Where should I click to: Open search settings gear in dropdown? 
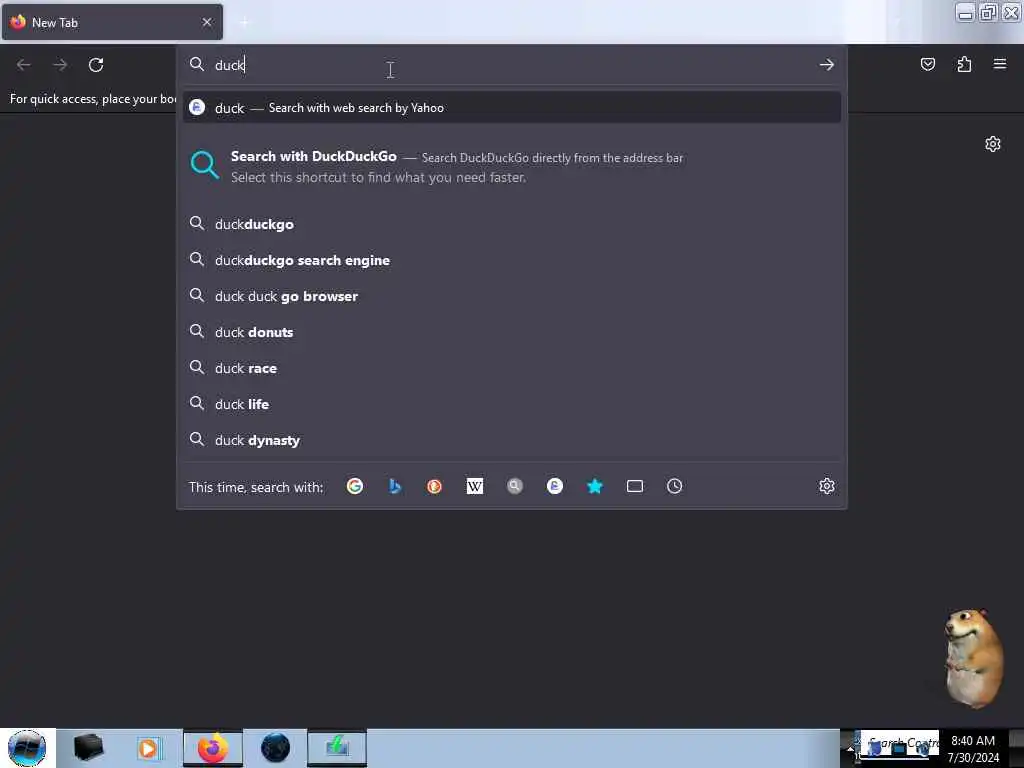pos(827,486)
